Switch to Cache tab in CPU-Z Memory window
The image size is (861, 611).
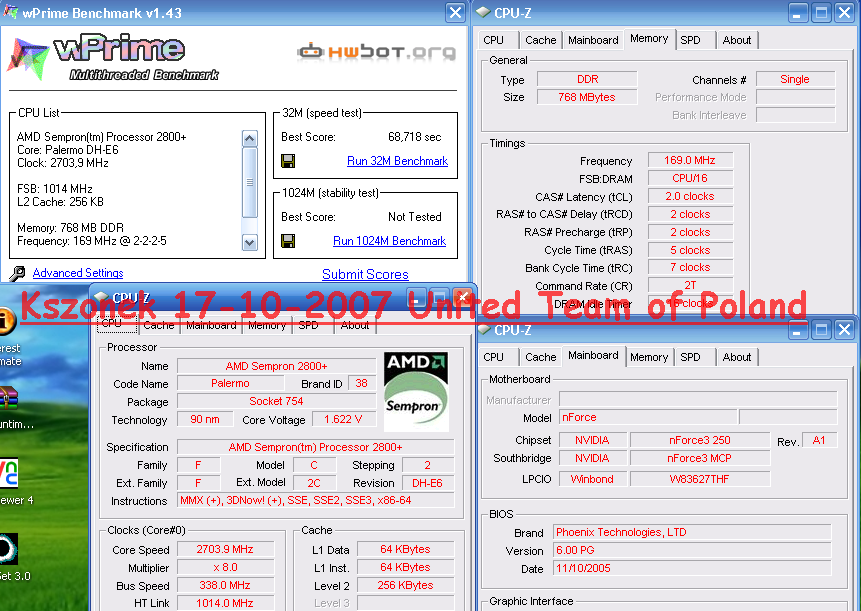coord(540,40)
